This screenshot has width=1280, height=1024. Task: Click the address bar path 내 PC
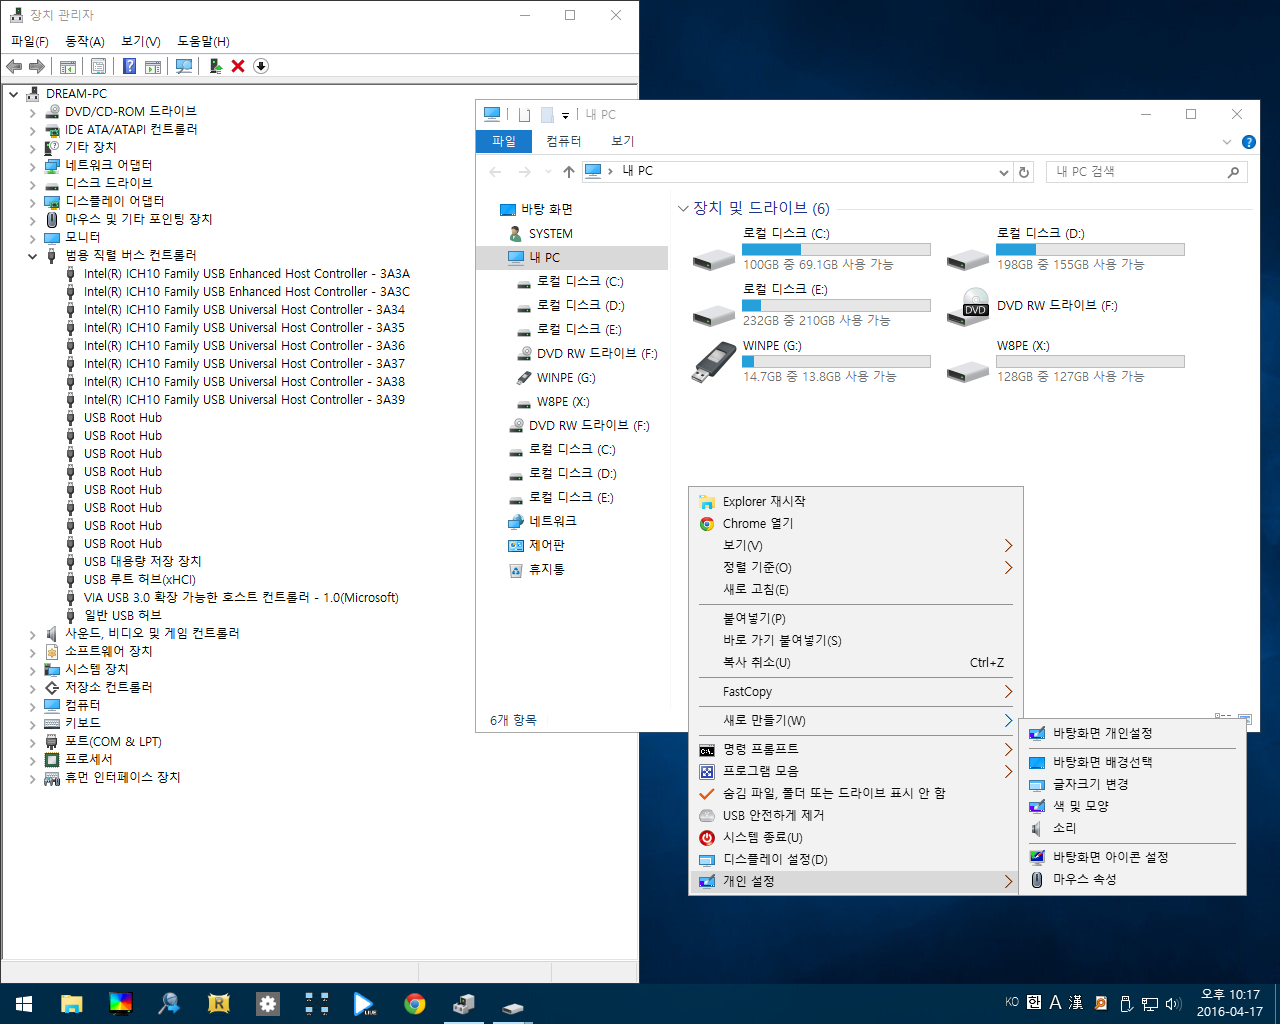637,172
